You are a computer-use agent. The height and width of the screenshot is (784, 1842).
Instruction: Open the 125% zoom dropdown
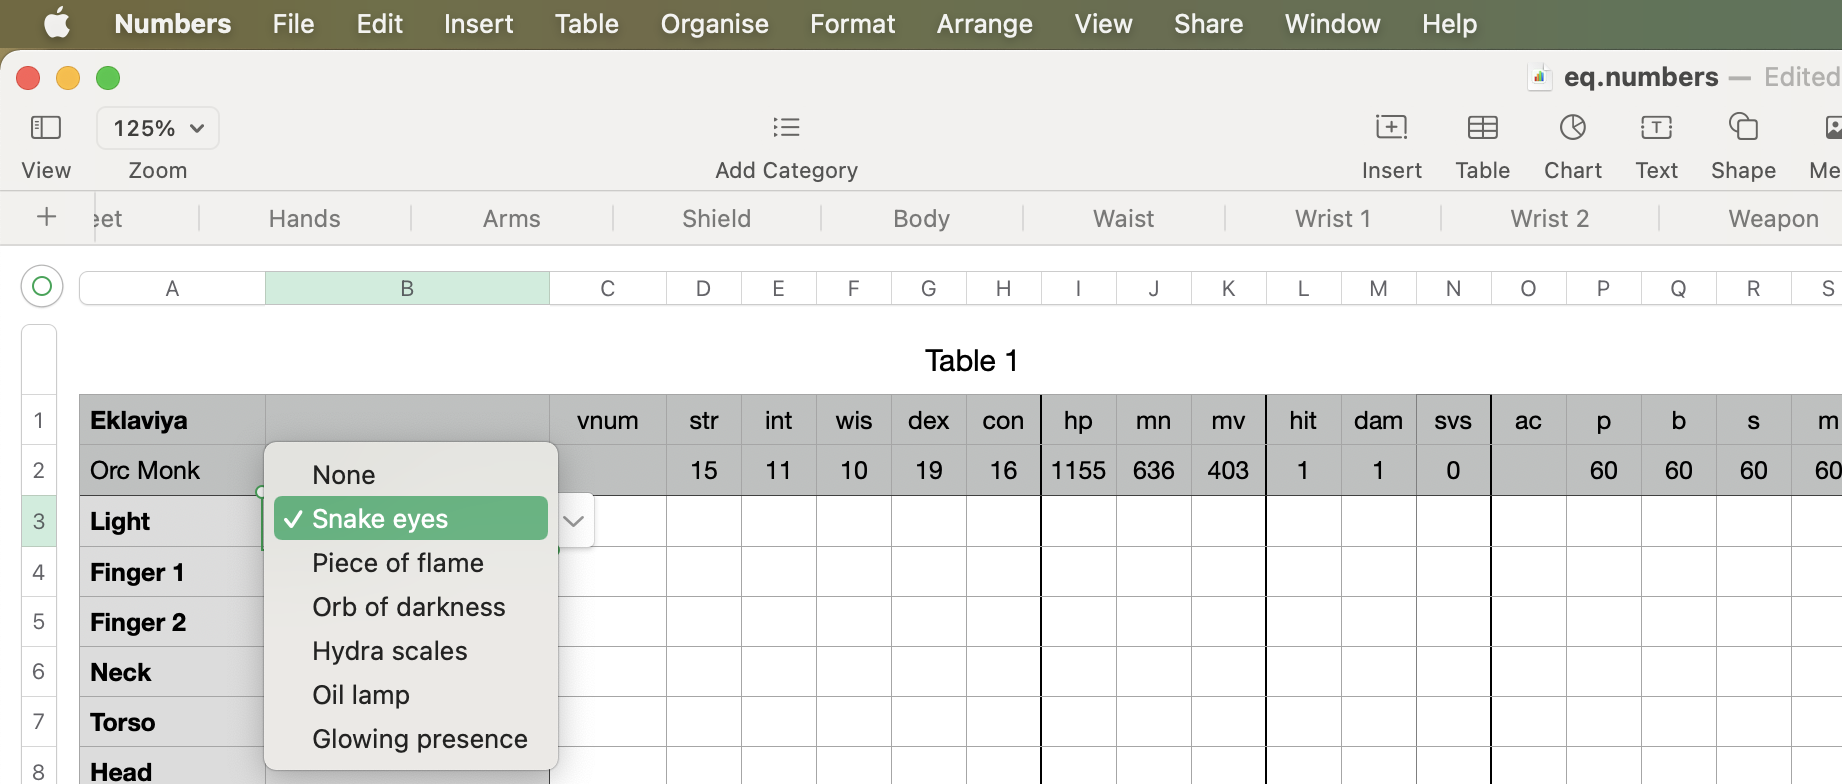click(158, 128)
